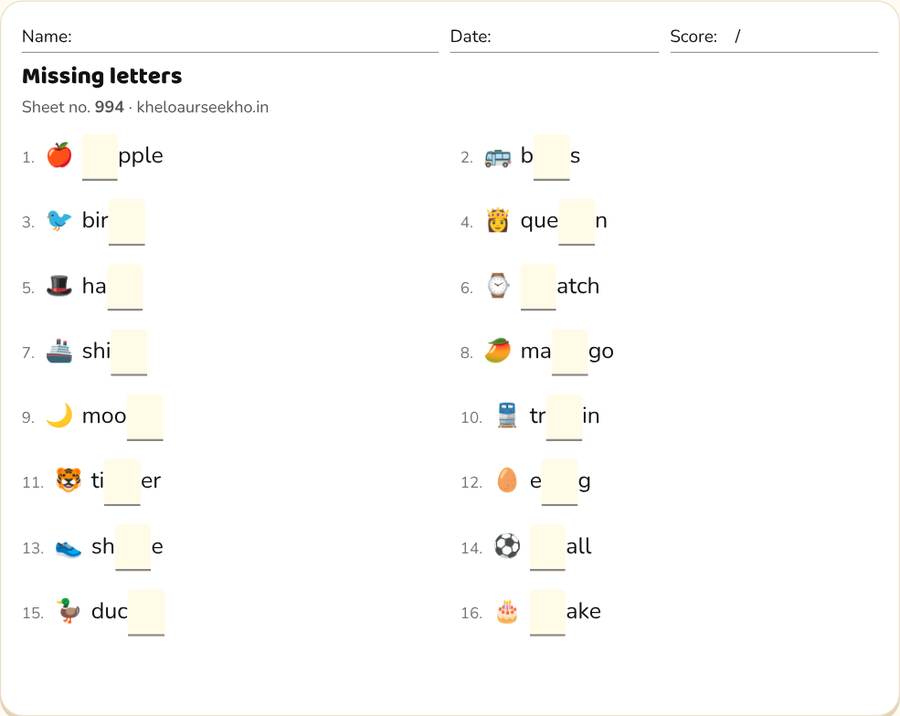
Task: Click the blue shoe emoji
Action: (x=68, y=548)
